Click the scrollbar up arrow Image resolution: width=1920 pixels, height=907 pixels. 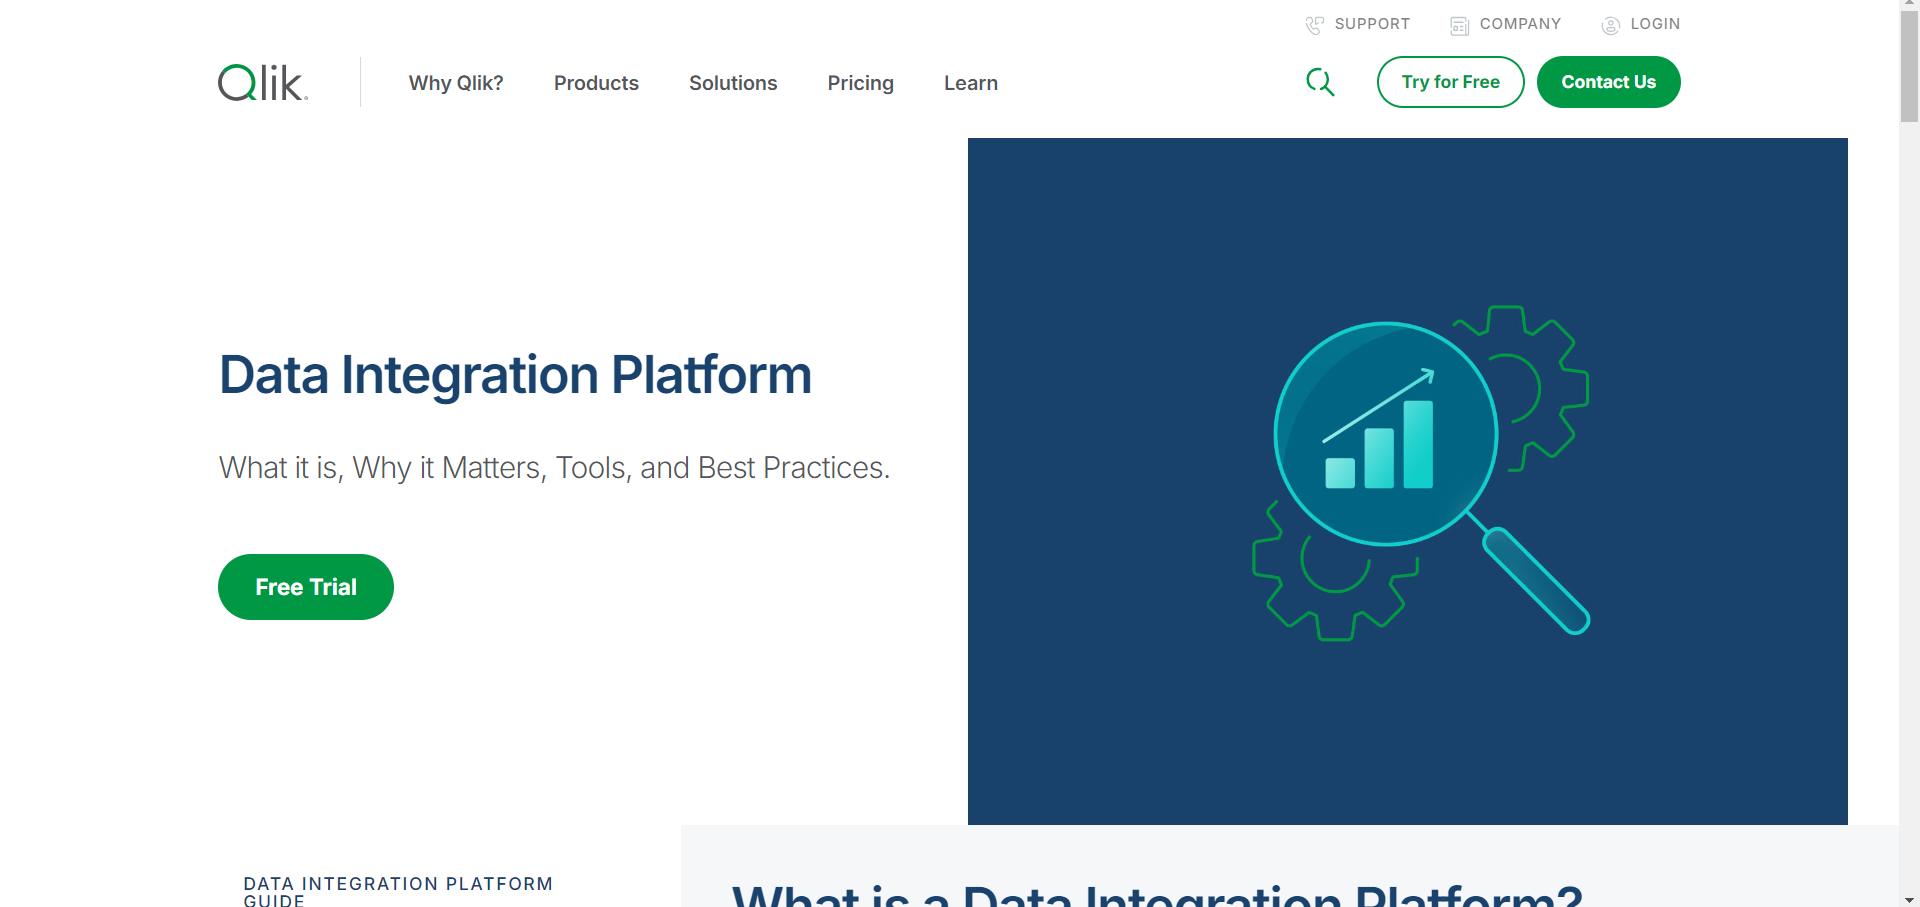(1910, 7)
